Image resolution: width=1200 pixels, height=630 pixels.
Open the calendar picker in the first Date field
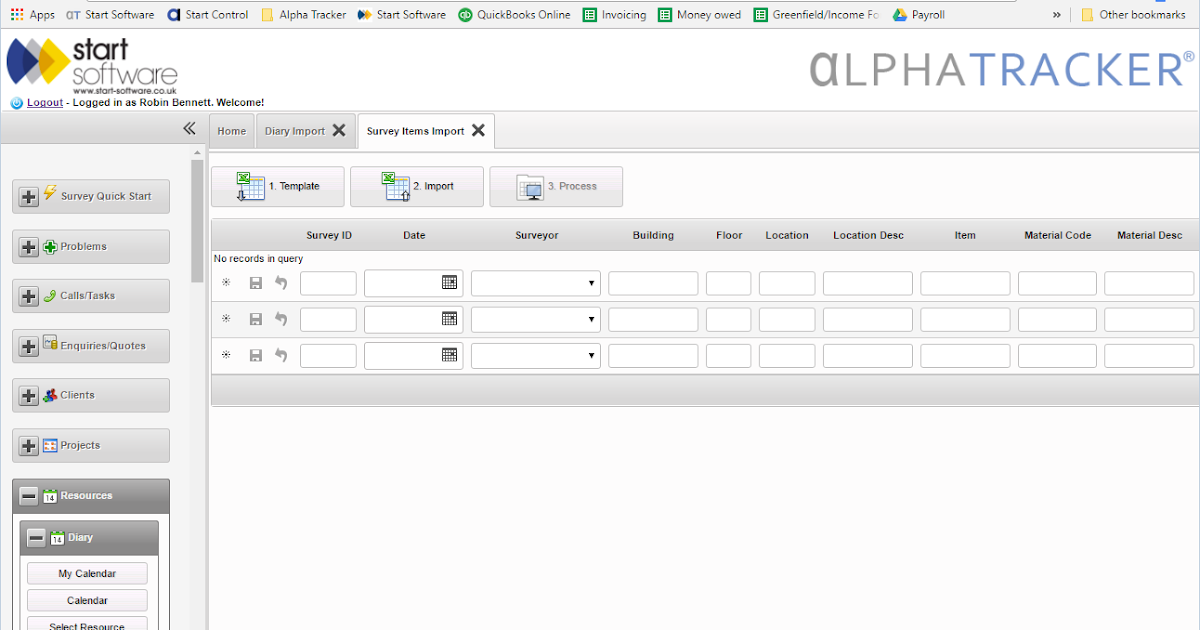pos(451,283)
